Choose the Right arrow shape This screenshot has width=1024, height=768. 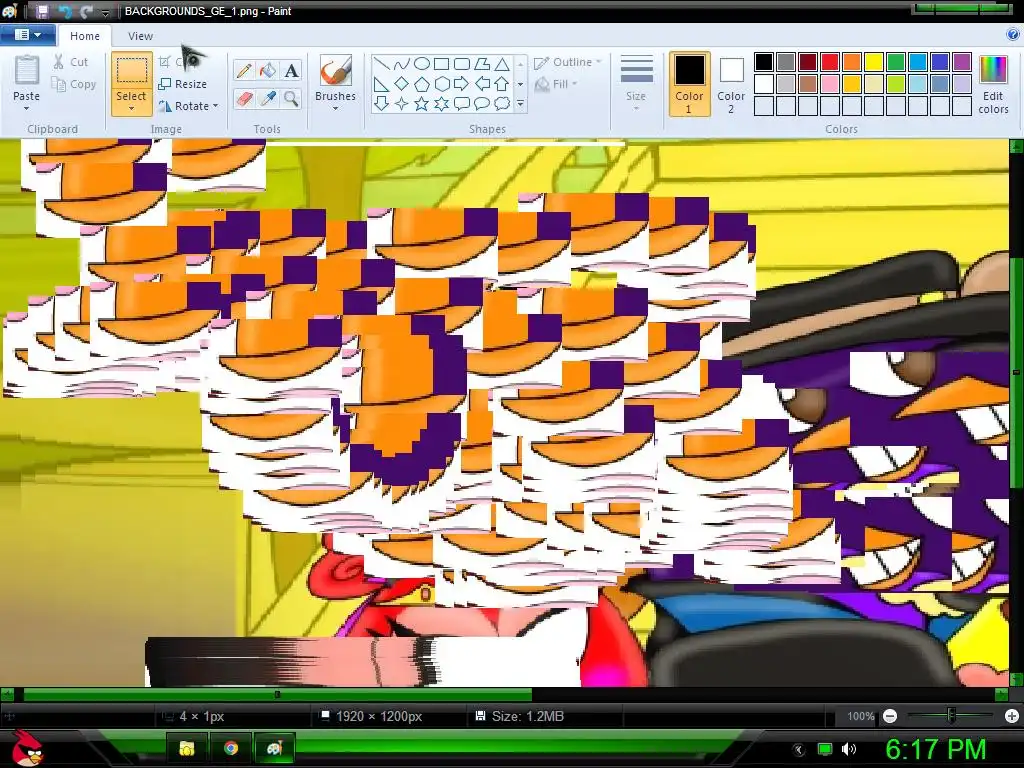462,84
